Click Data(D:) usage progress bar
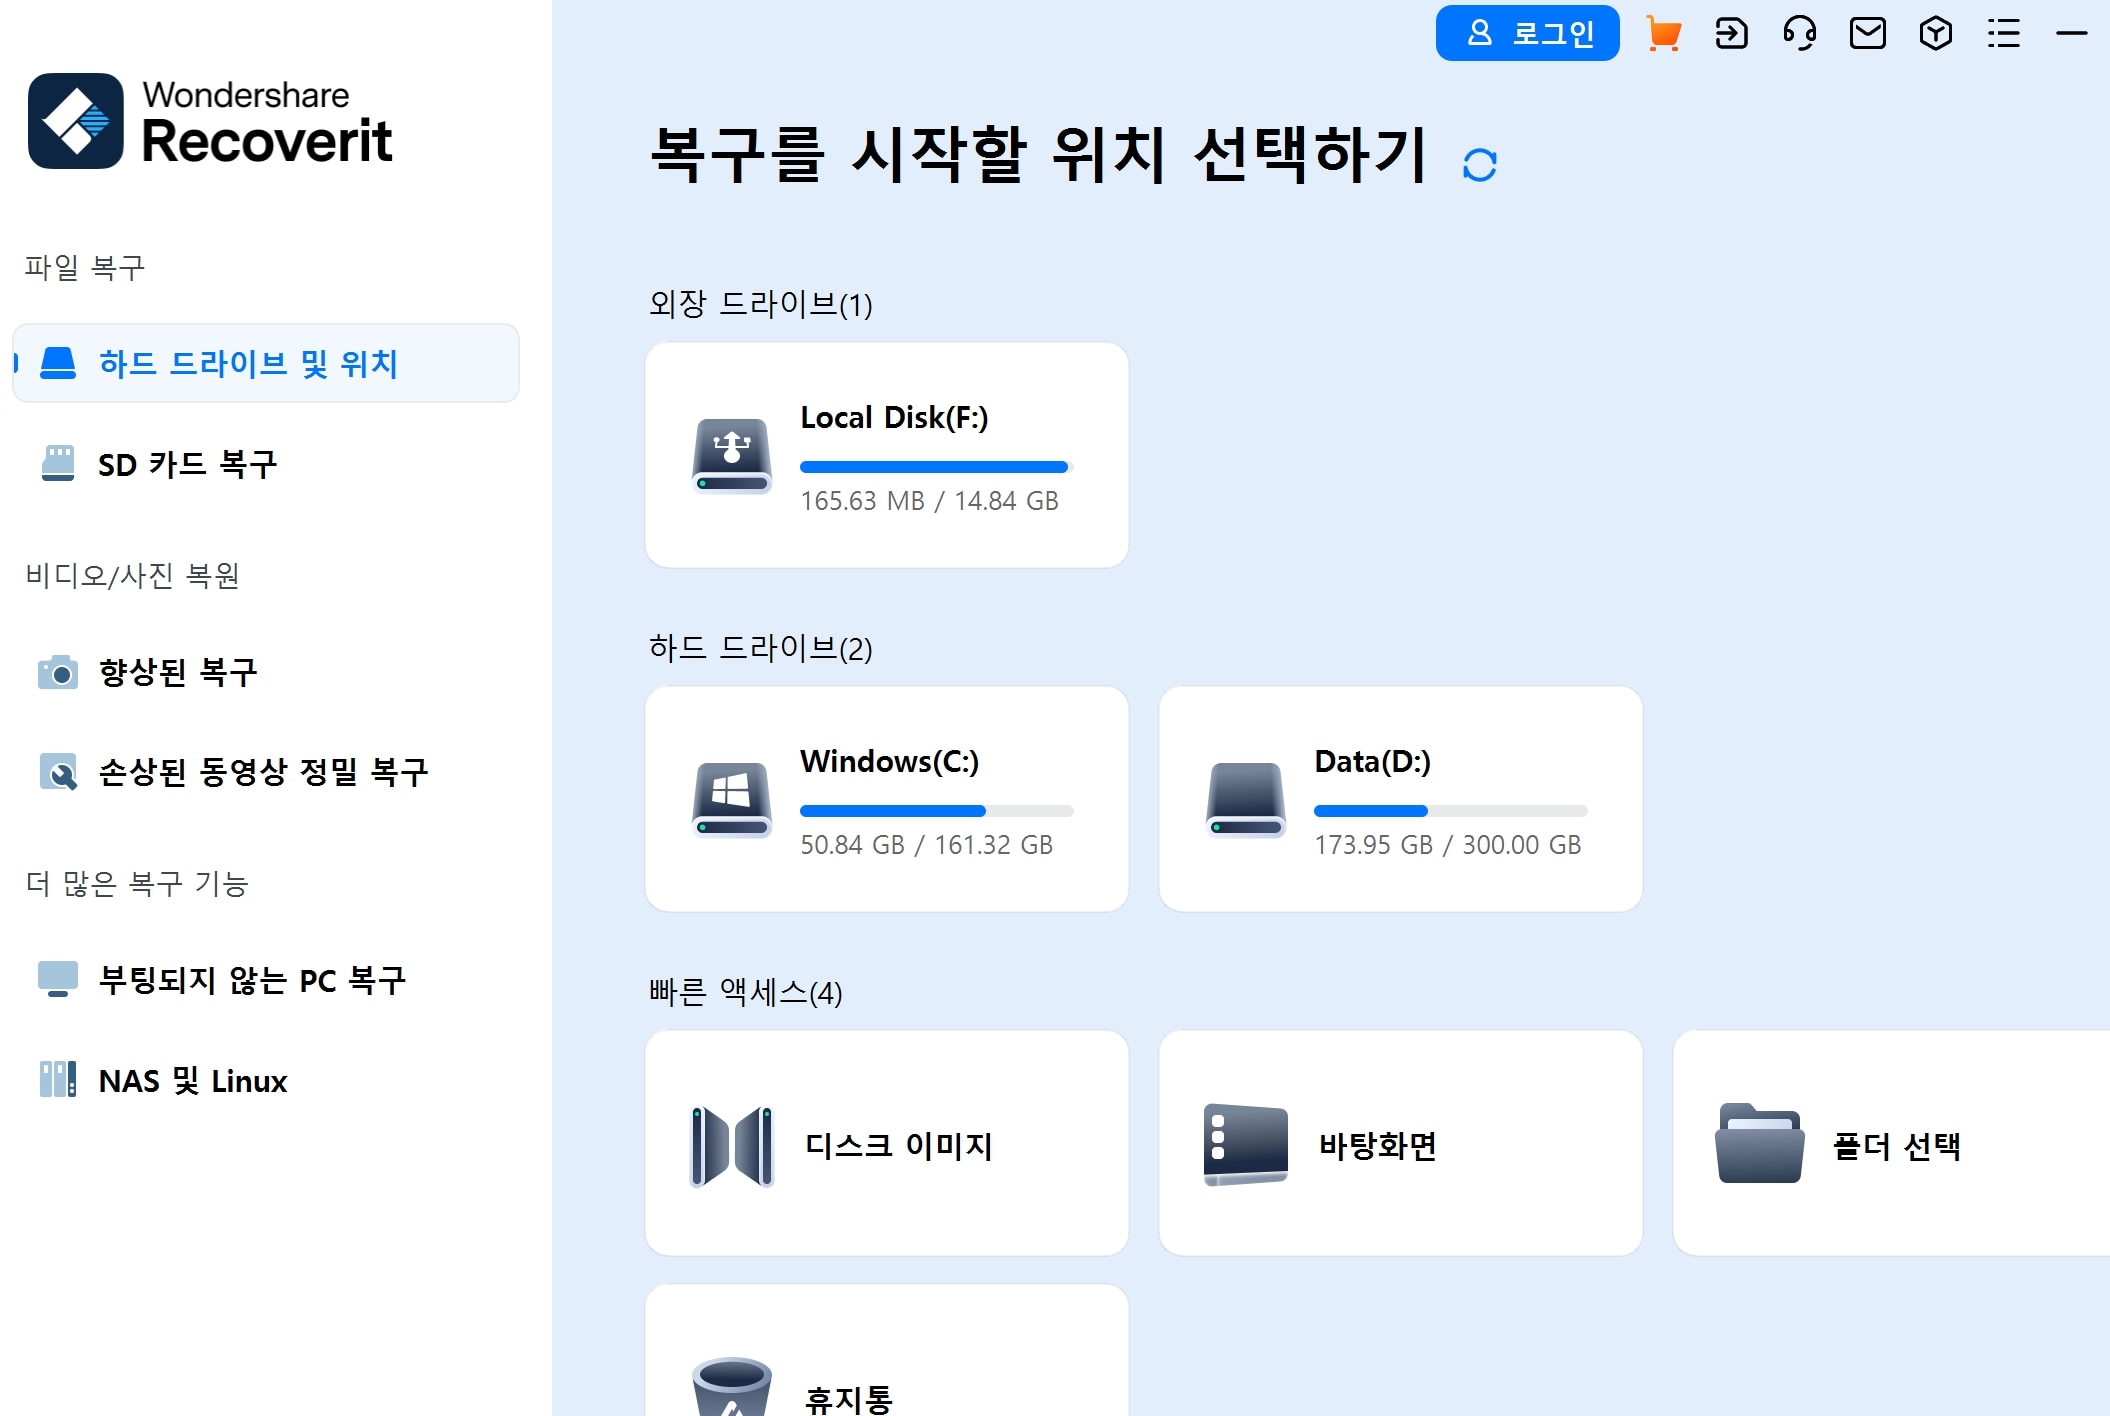This screenshot has height=1416, width=2110. click(x=1450, y=811)
